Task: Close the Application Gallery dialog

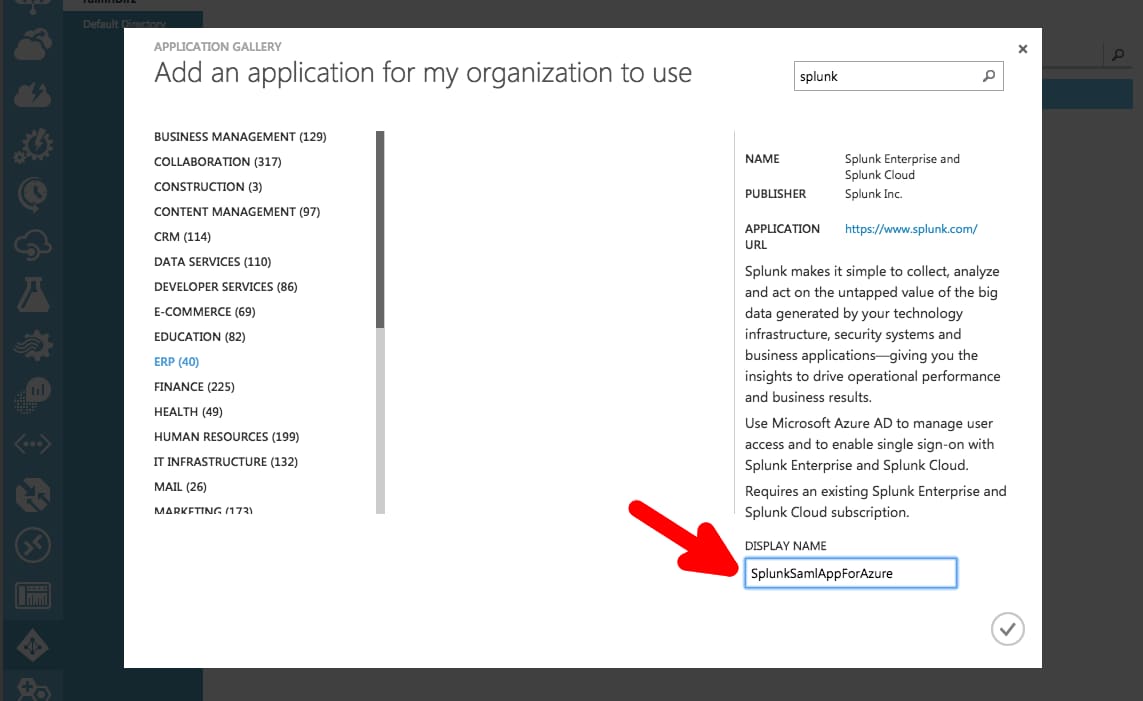Action: pyautogui.click(x=1023, y=49)
